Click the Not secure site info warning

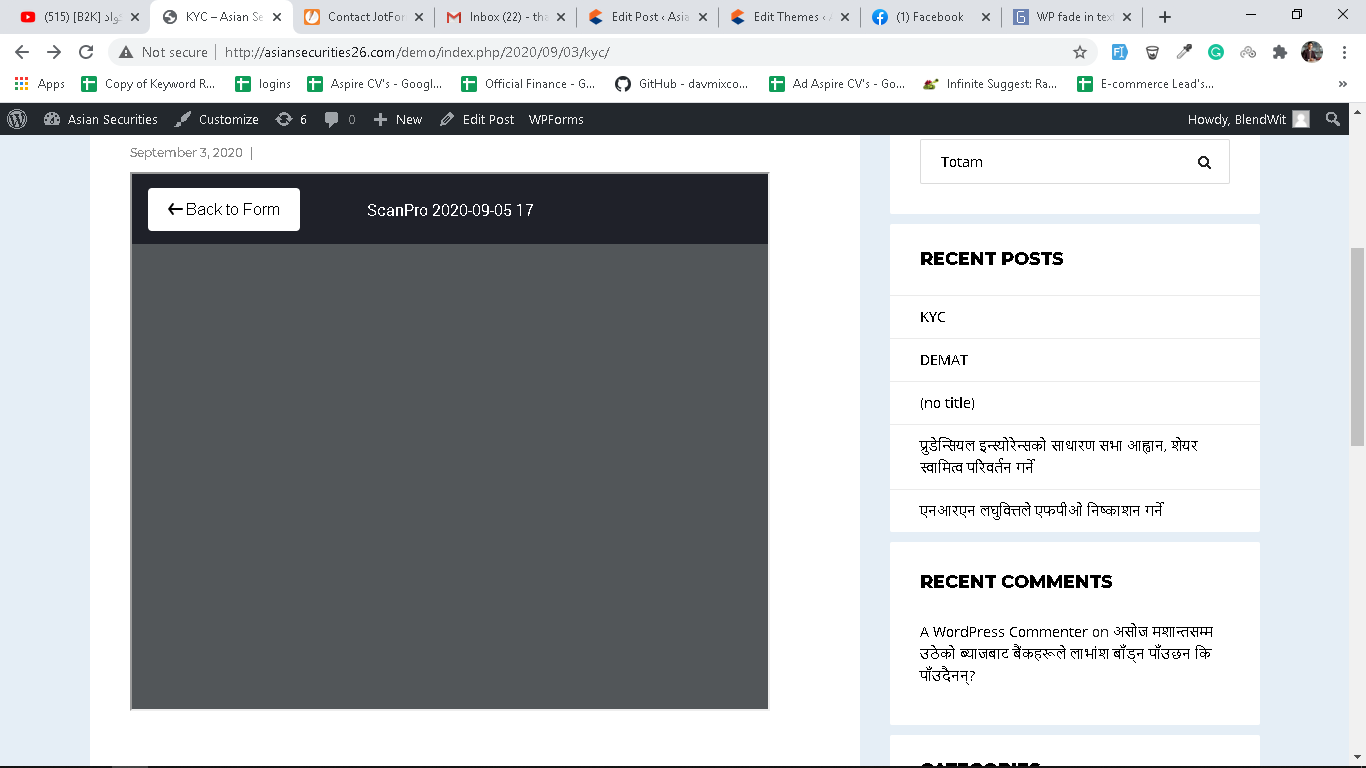click(164, 52)
